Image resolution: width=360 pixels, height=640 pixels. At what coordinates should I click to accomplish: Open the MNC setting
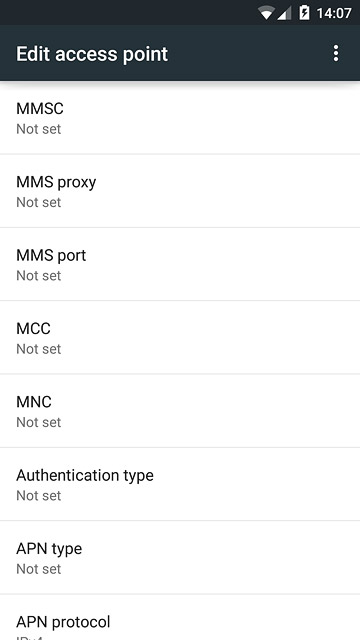click(x=180, y=411)
